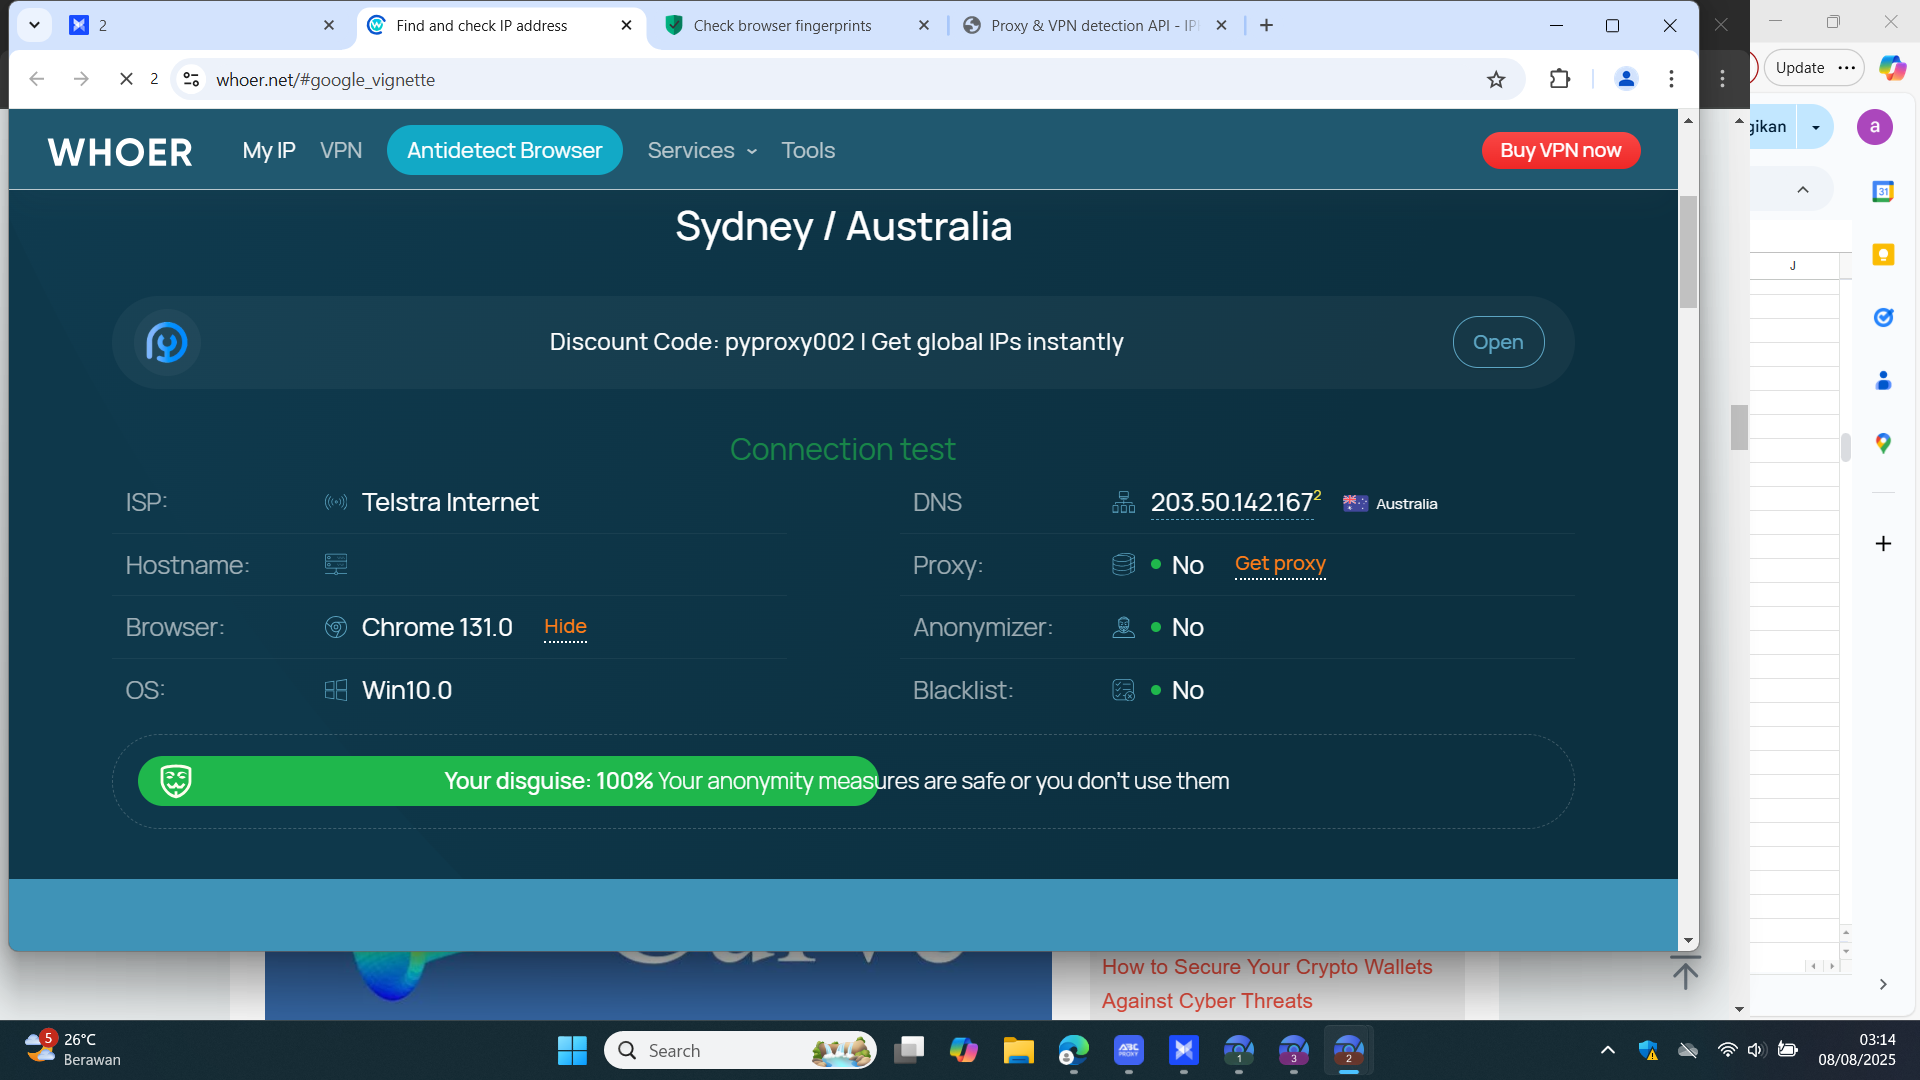The image size is (1920, 1080).
Task: Open Google Calendar icon in the side panel
Action: (1883, 191)
